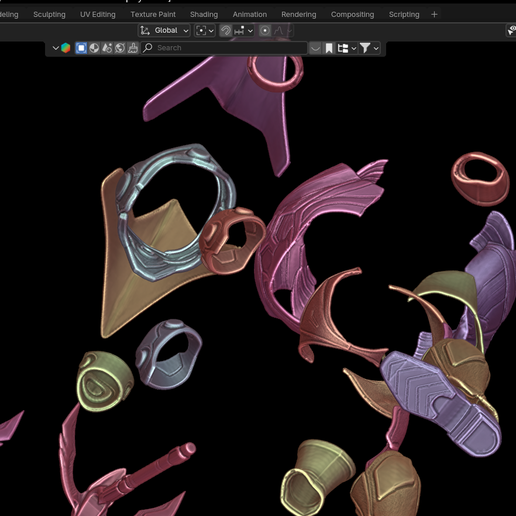Click the bookmark icon beside search
This screenshot has width=516, height=516.
[x=329, y=48]
